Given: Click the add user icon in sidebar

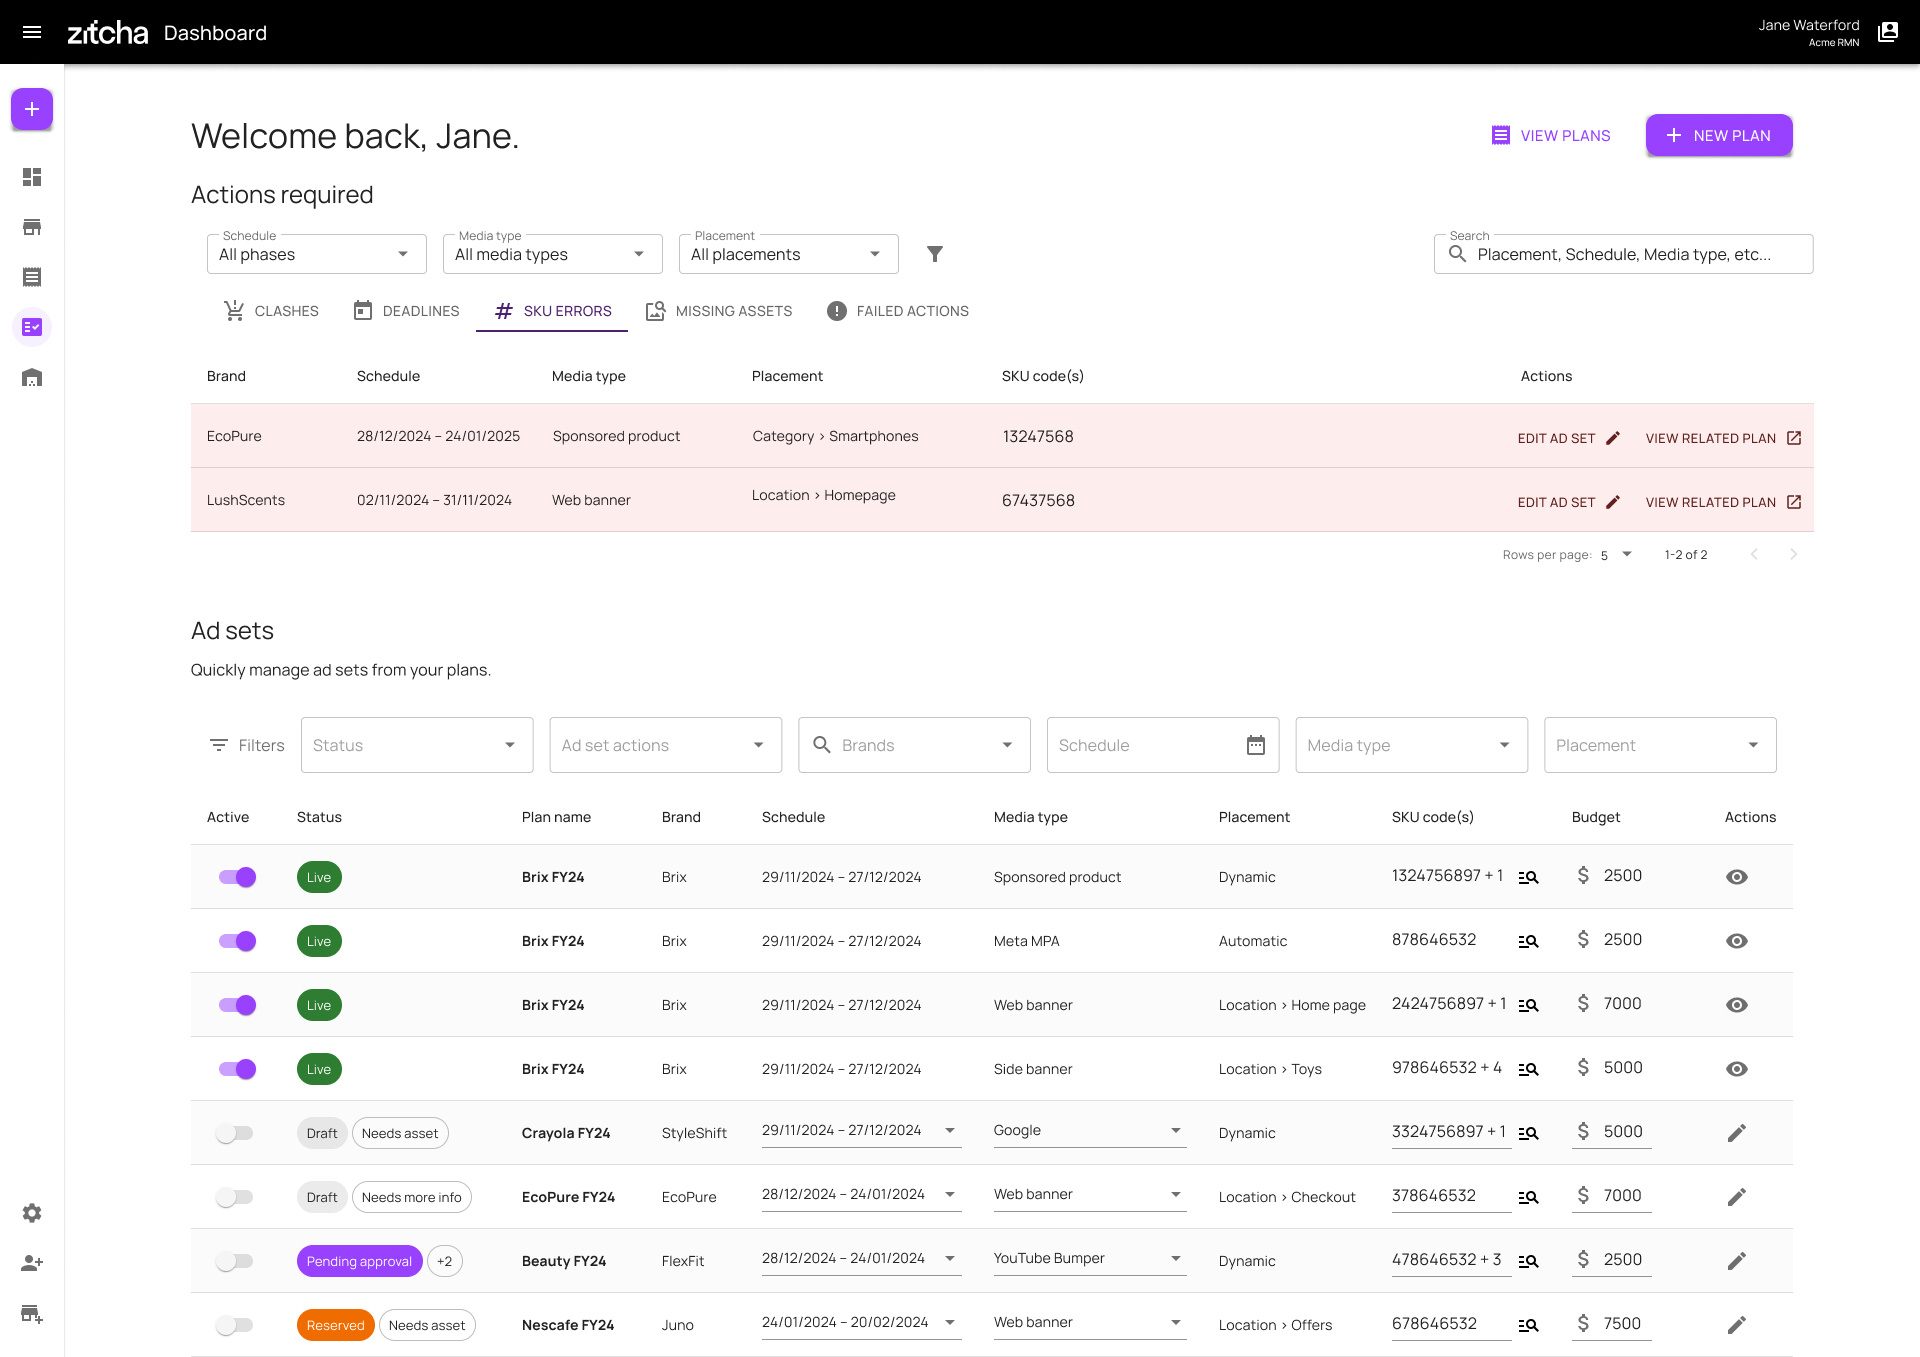Looking at the screenshot, I should pyautogui.click(x=32, y=1263).
